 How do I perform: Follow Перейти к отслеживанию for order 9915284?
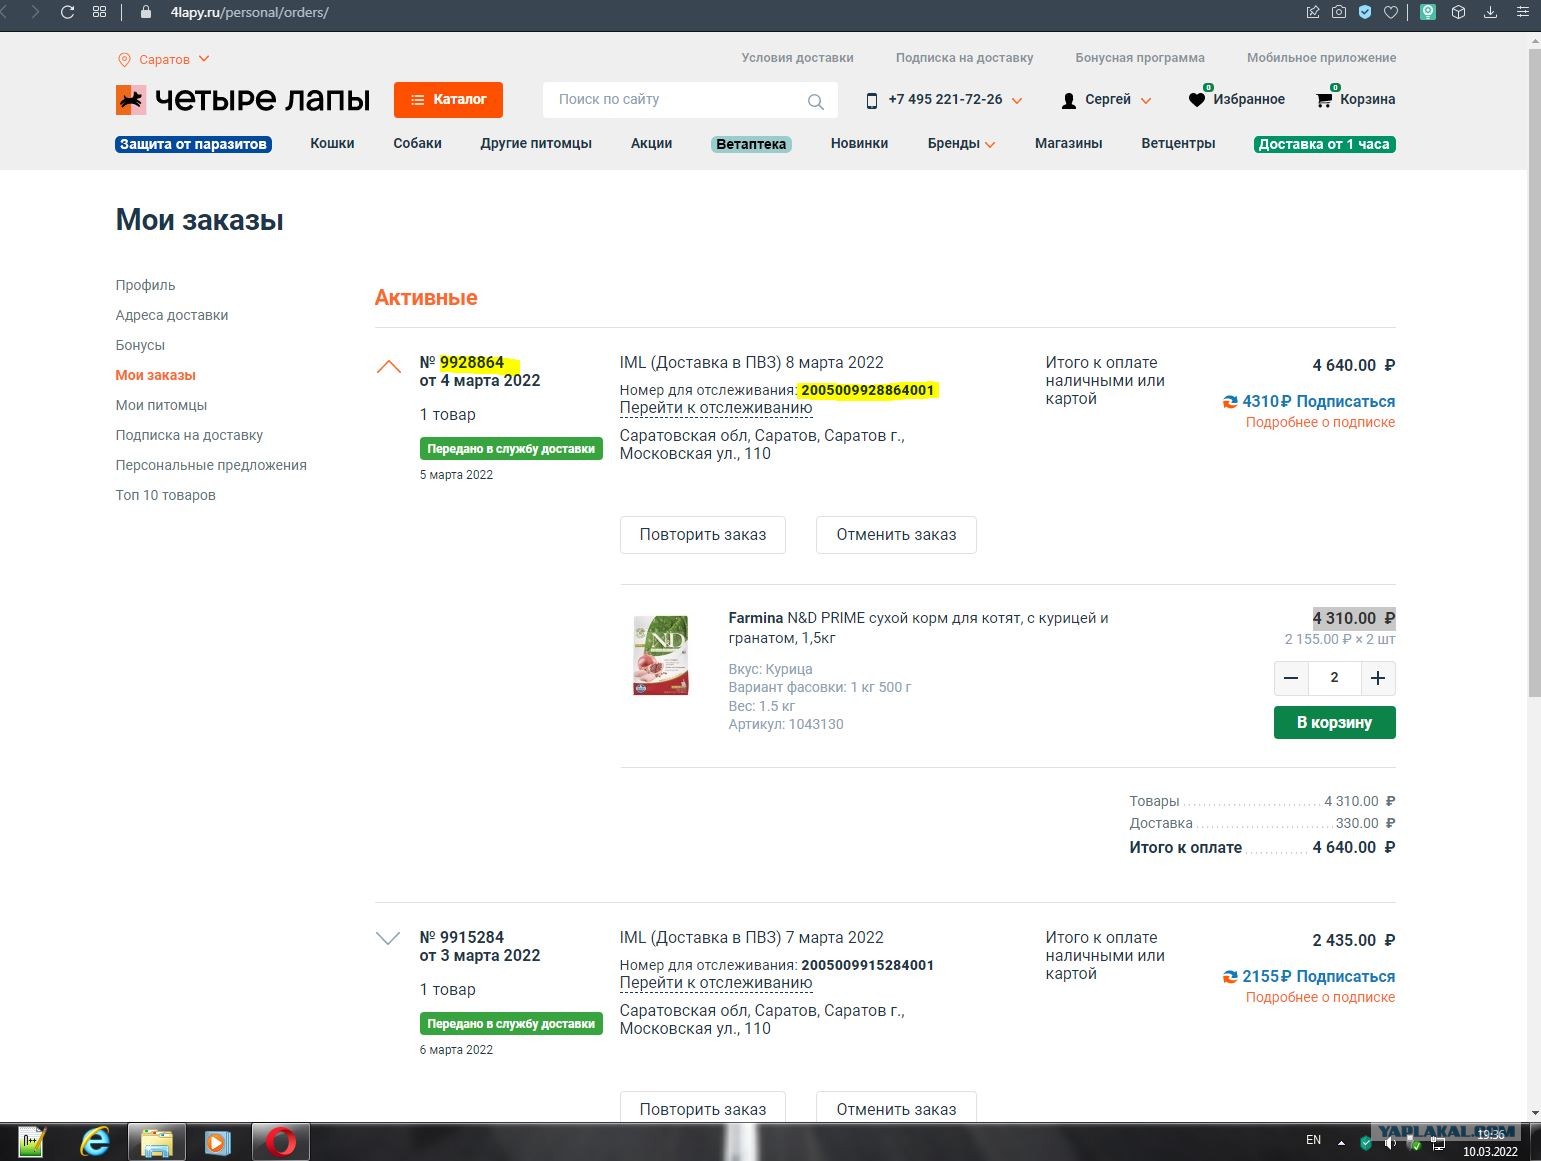716,983
